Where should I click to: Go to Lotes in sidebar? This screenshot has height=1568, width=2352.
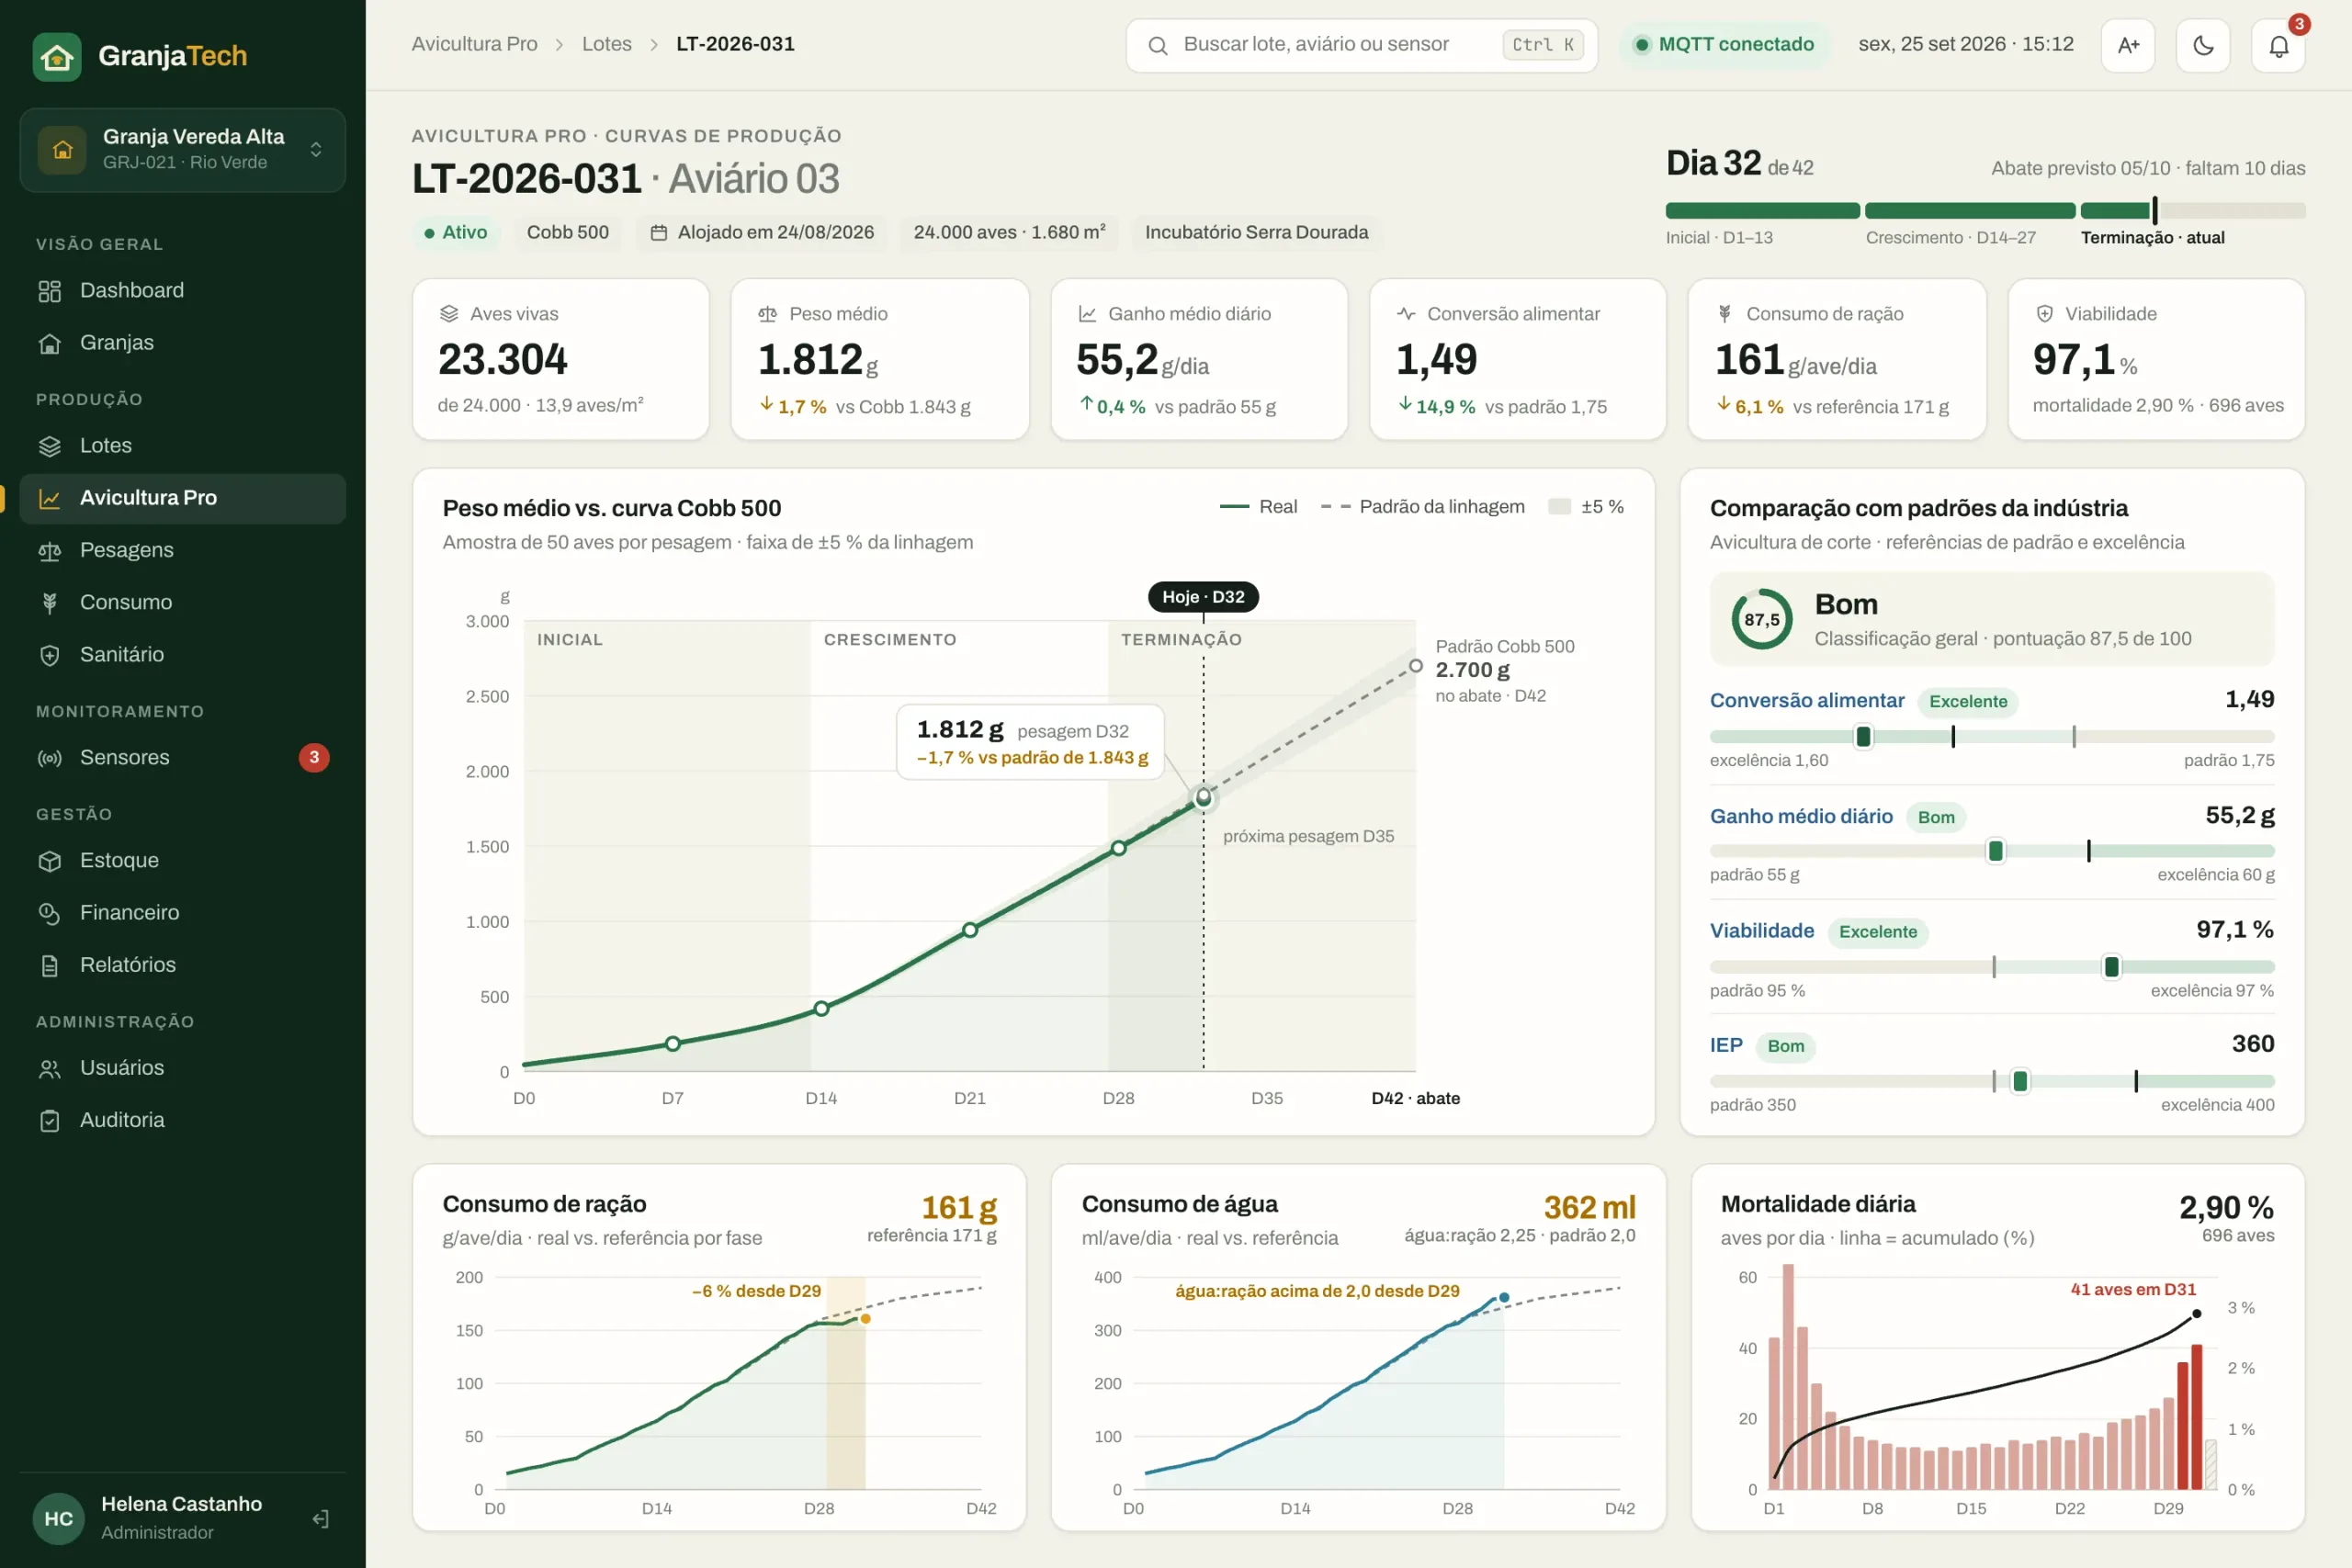click(x=182, y=446)
